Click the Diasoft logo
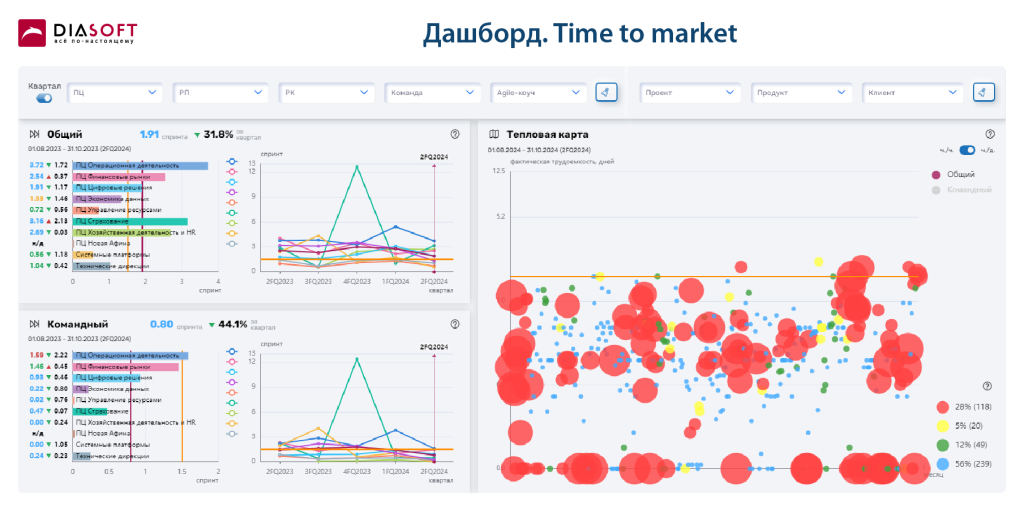 pyautogui.click(x=77, y=33)
